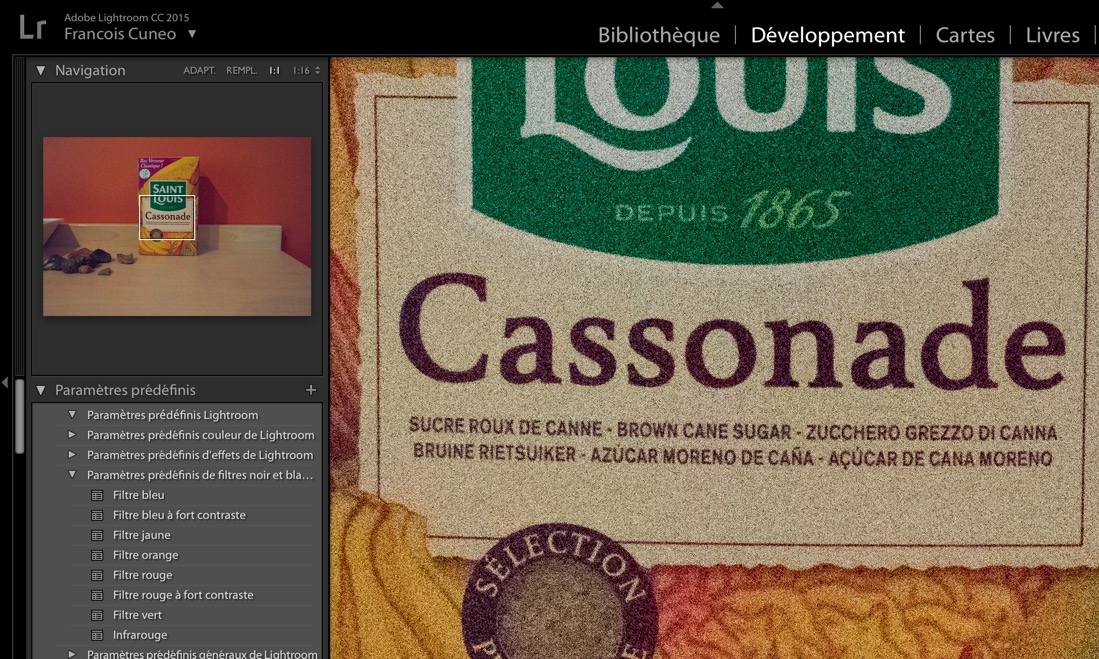1099x659 pixels.
Task: Open the Livres module
Action: 1052,35
